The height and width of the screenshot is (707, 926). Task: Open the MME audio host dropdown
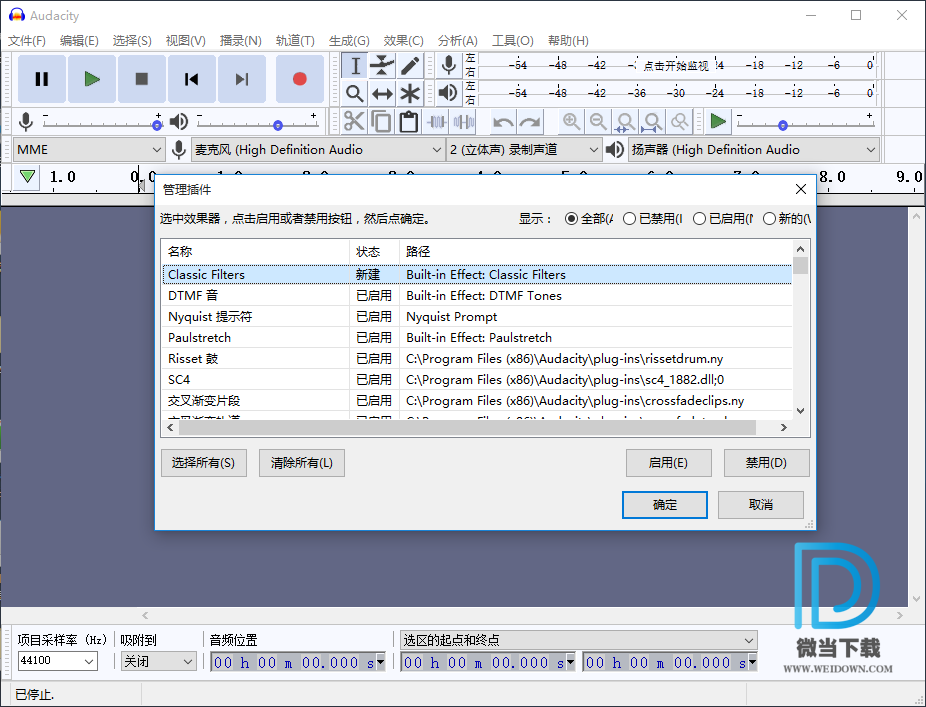tap(88, 150)
